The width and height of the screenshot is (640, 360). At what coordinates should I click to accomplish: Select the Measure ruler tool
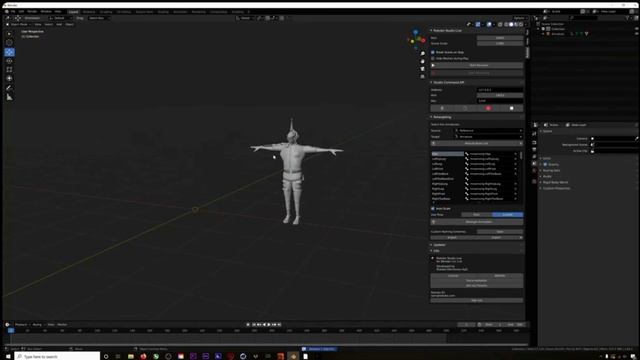(x=9, y=97)
